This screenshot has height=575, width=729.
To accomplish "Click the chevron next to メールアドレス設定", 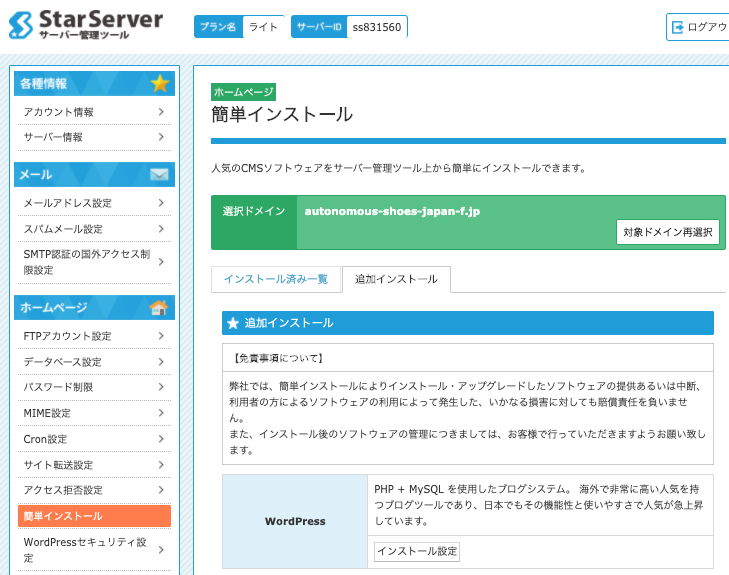I will point(160,203).
